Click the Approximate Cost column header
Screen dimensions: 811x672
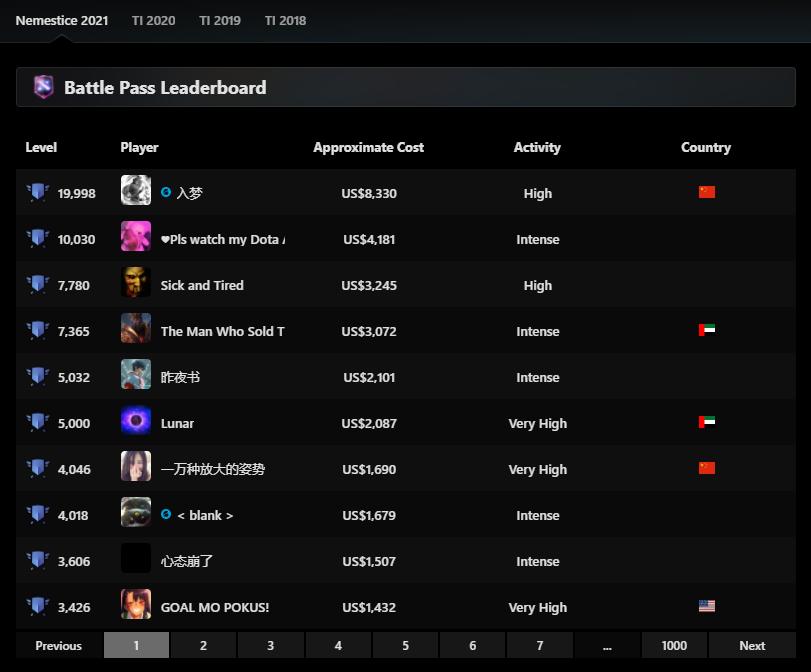pyautogui.click(x=369, y=147)
